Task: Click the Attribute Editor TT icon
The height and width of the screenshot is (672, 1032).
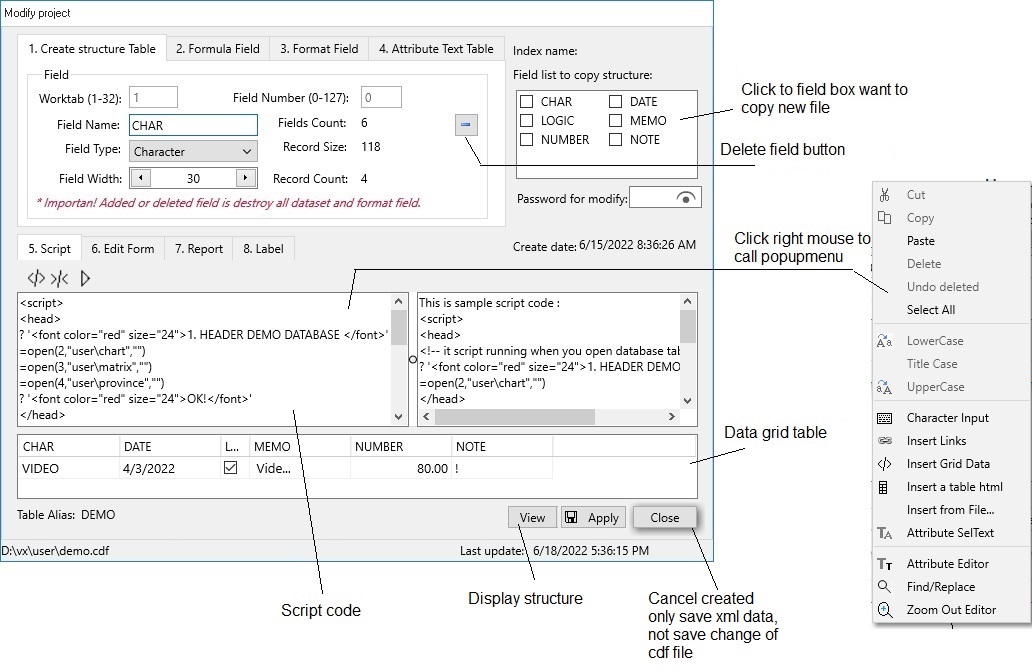Action: tap(886, 563)
